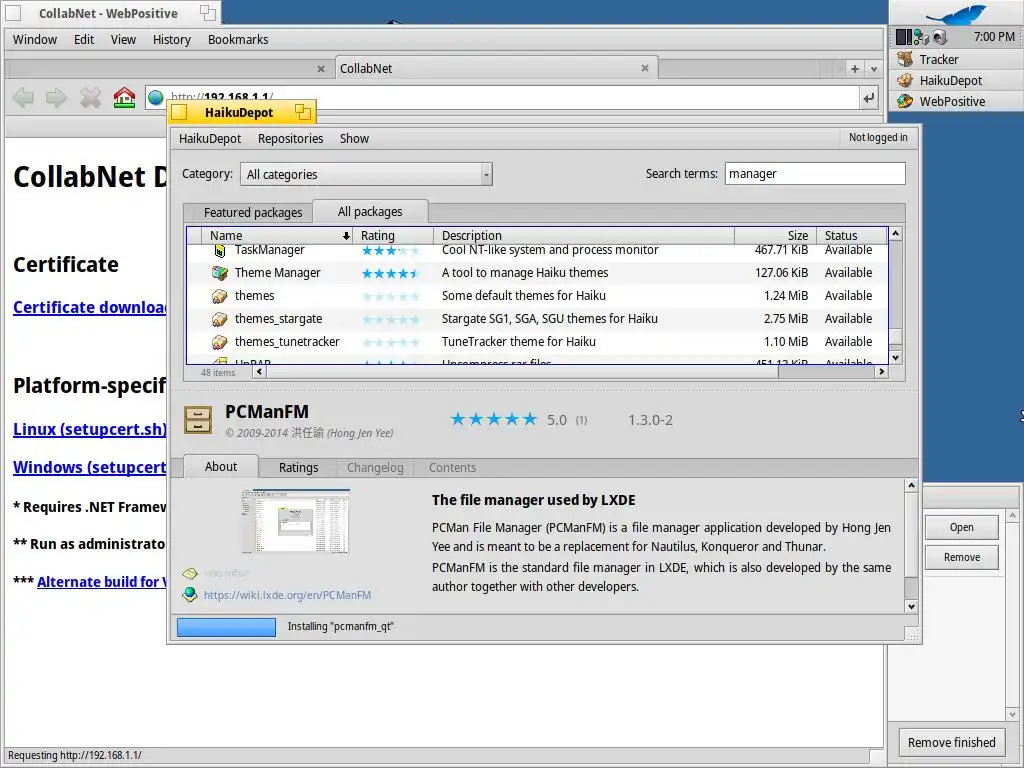Switch to the All packages tab
The width and height of the screenshot is (1024, 768).
370,212
